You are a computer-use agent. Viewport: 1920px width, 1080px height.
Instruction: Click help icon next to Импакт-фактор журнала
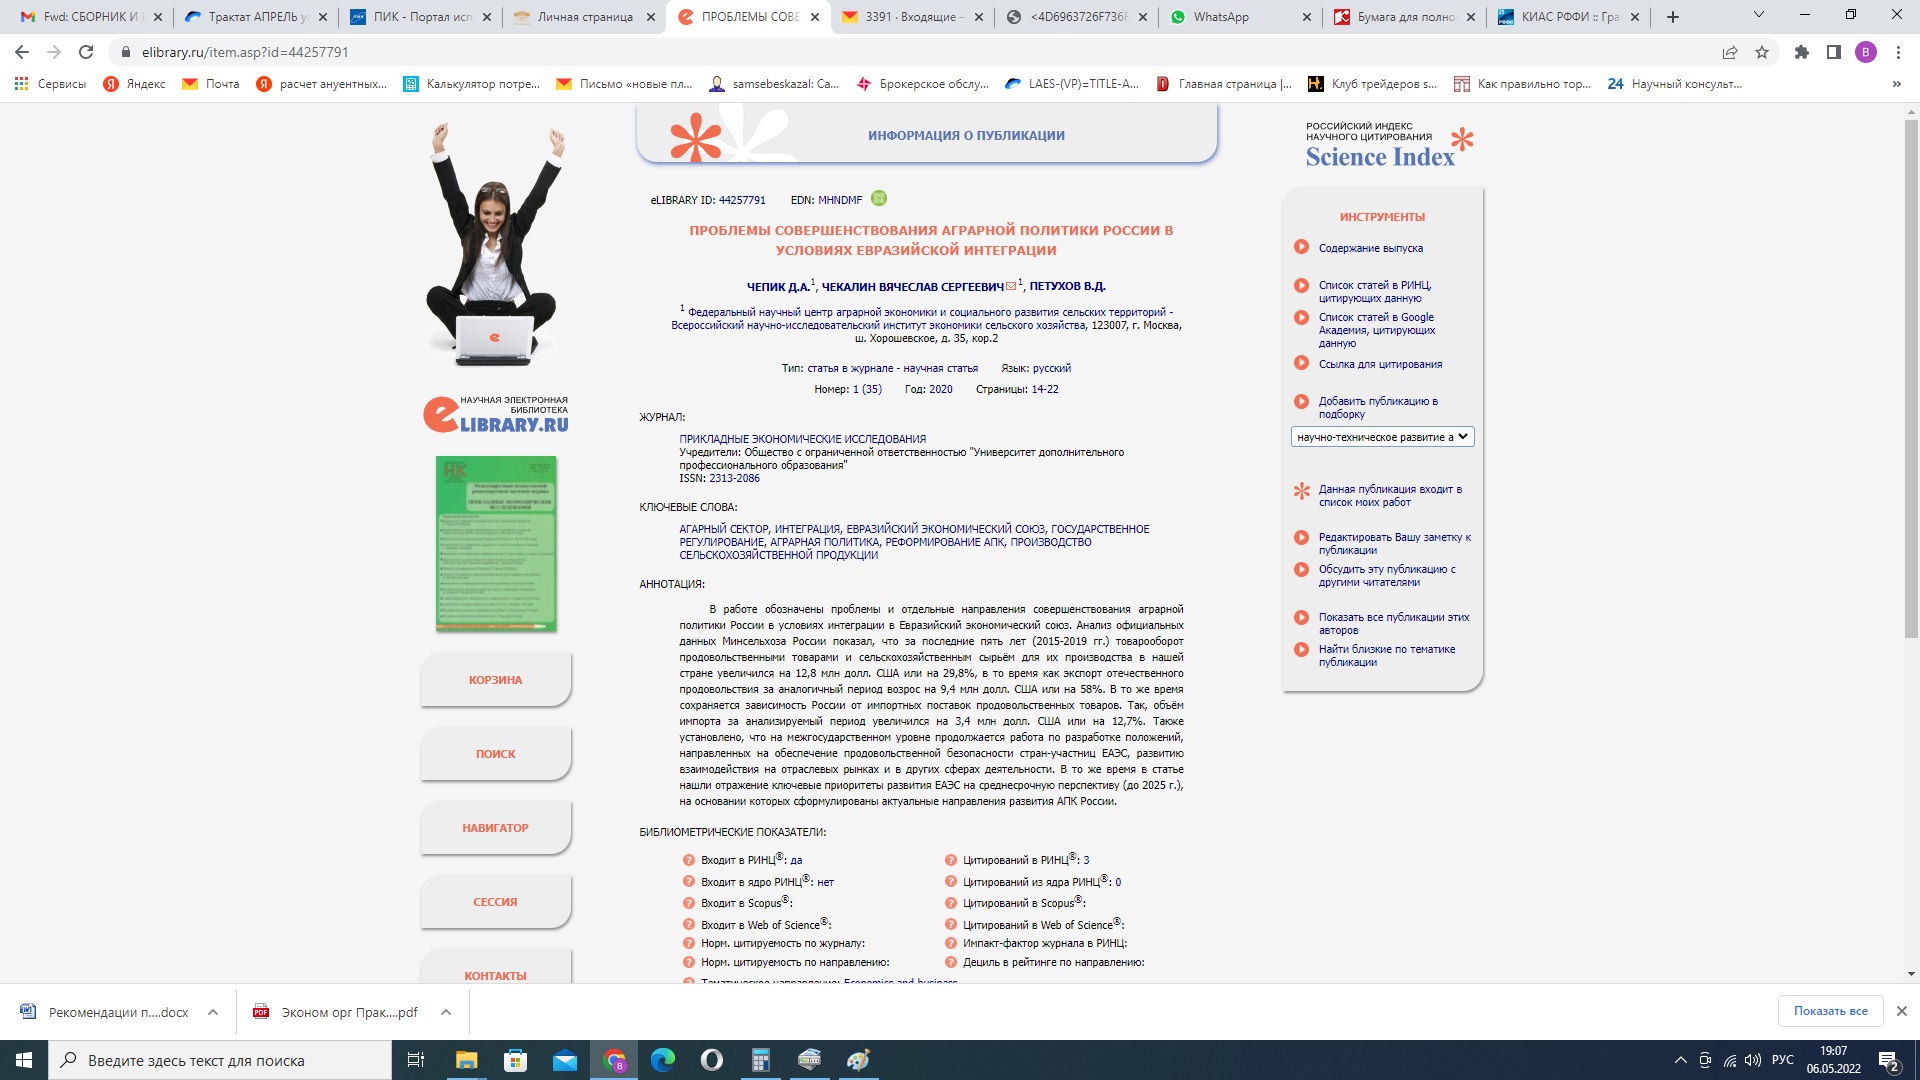(x=951, y=943)
